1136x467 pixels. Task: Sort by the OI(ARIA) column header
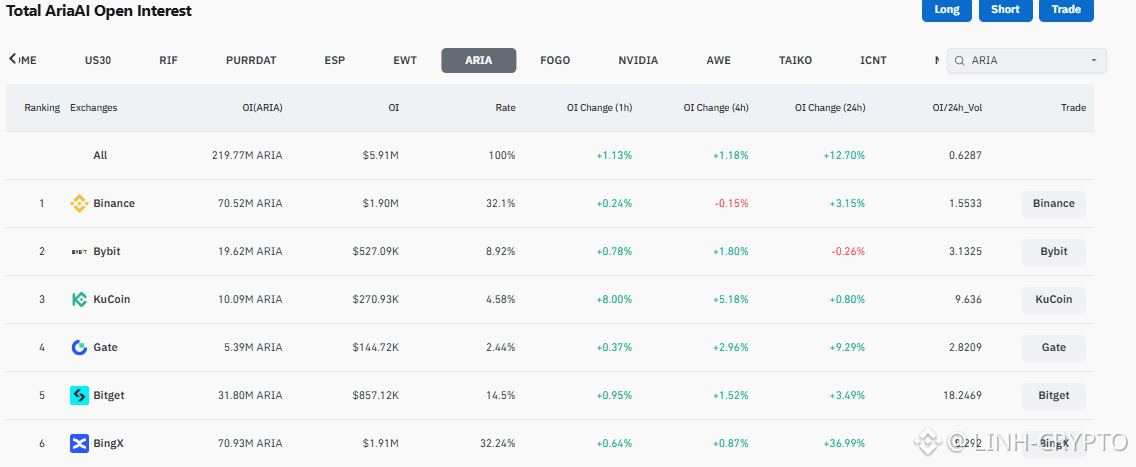[262, 107]
